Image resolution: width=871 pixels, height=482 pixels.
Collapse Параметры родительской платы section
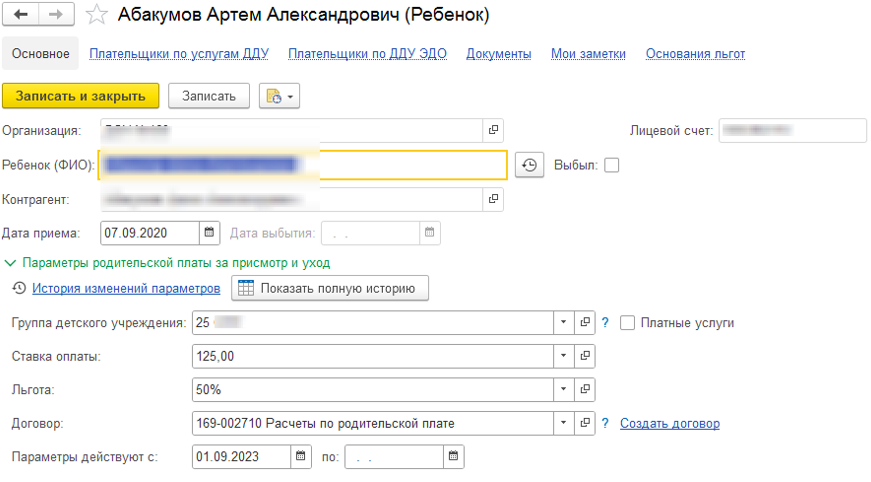pyautogui.click(x=10, y=263)
